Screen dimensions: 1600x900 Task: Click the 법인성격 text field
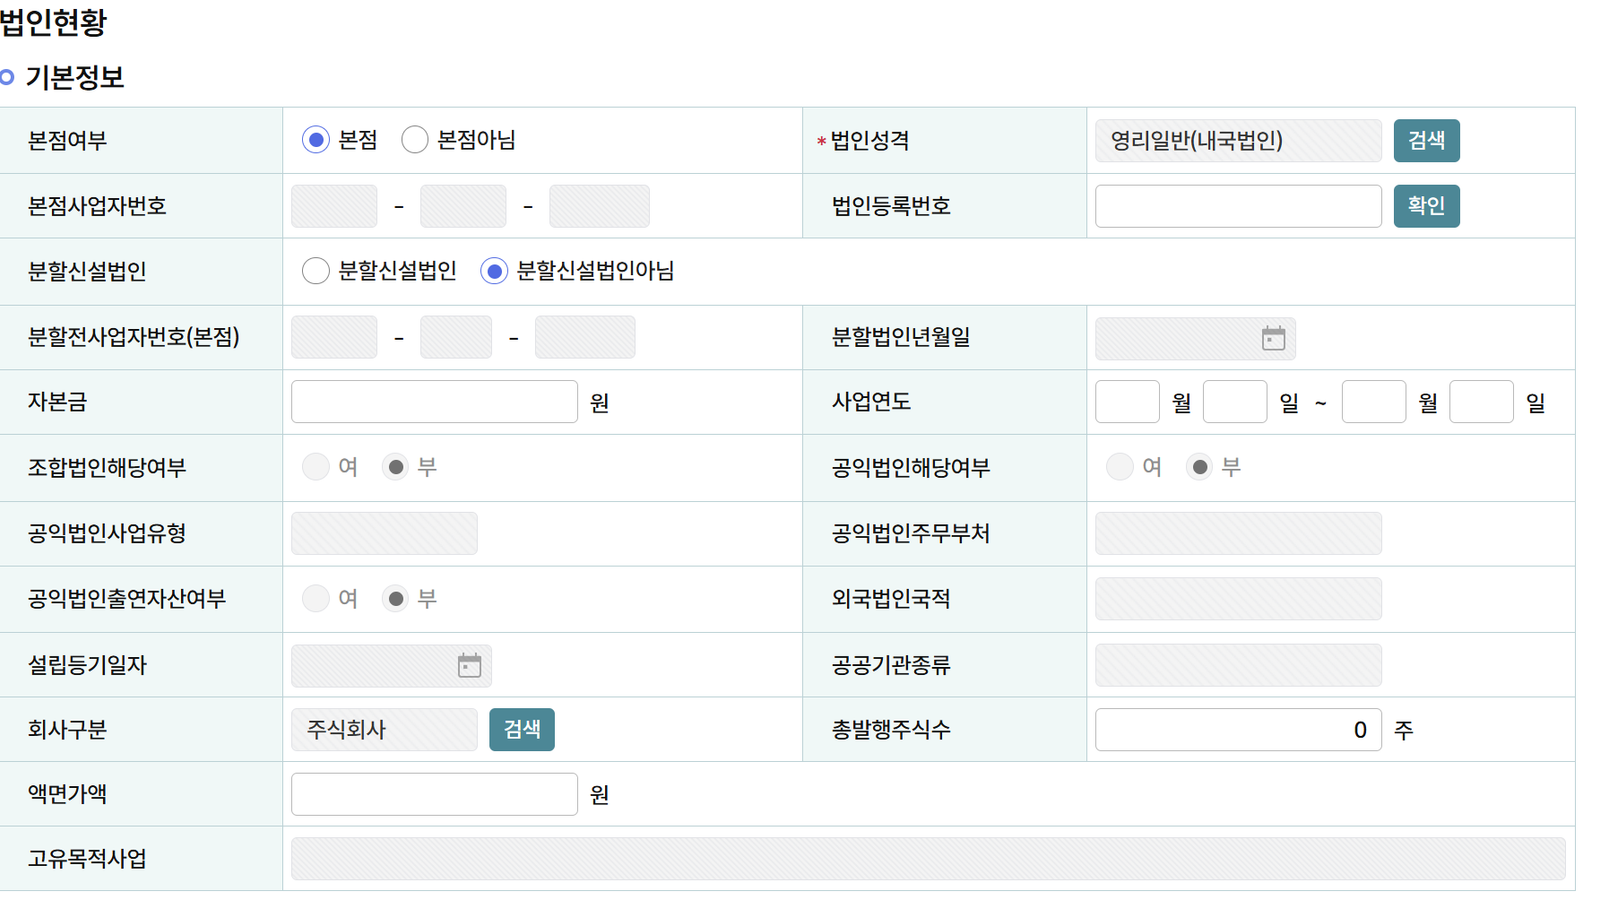pyautogui.click(x=1238, y=140)
